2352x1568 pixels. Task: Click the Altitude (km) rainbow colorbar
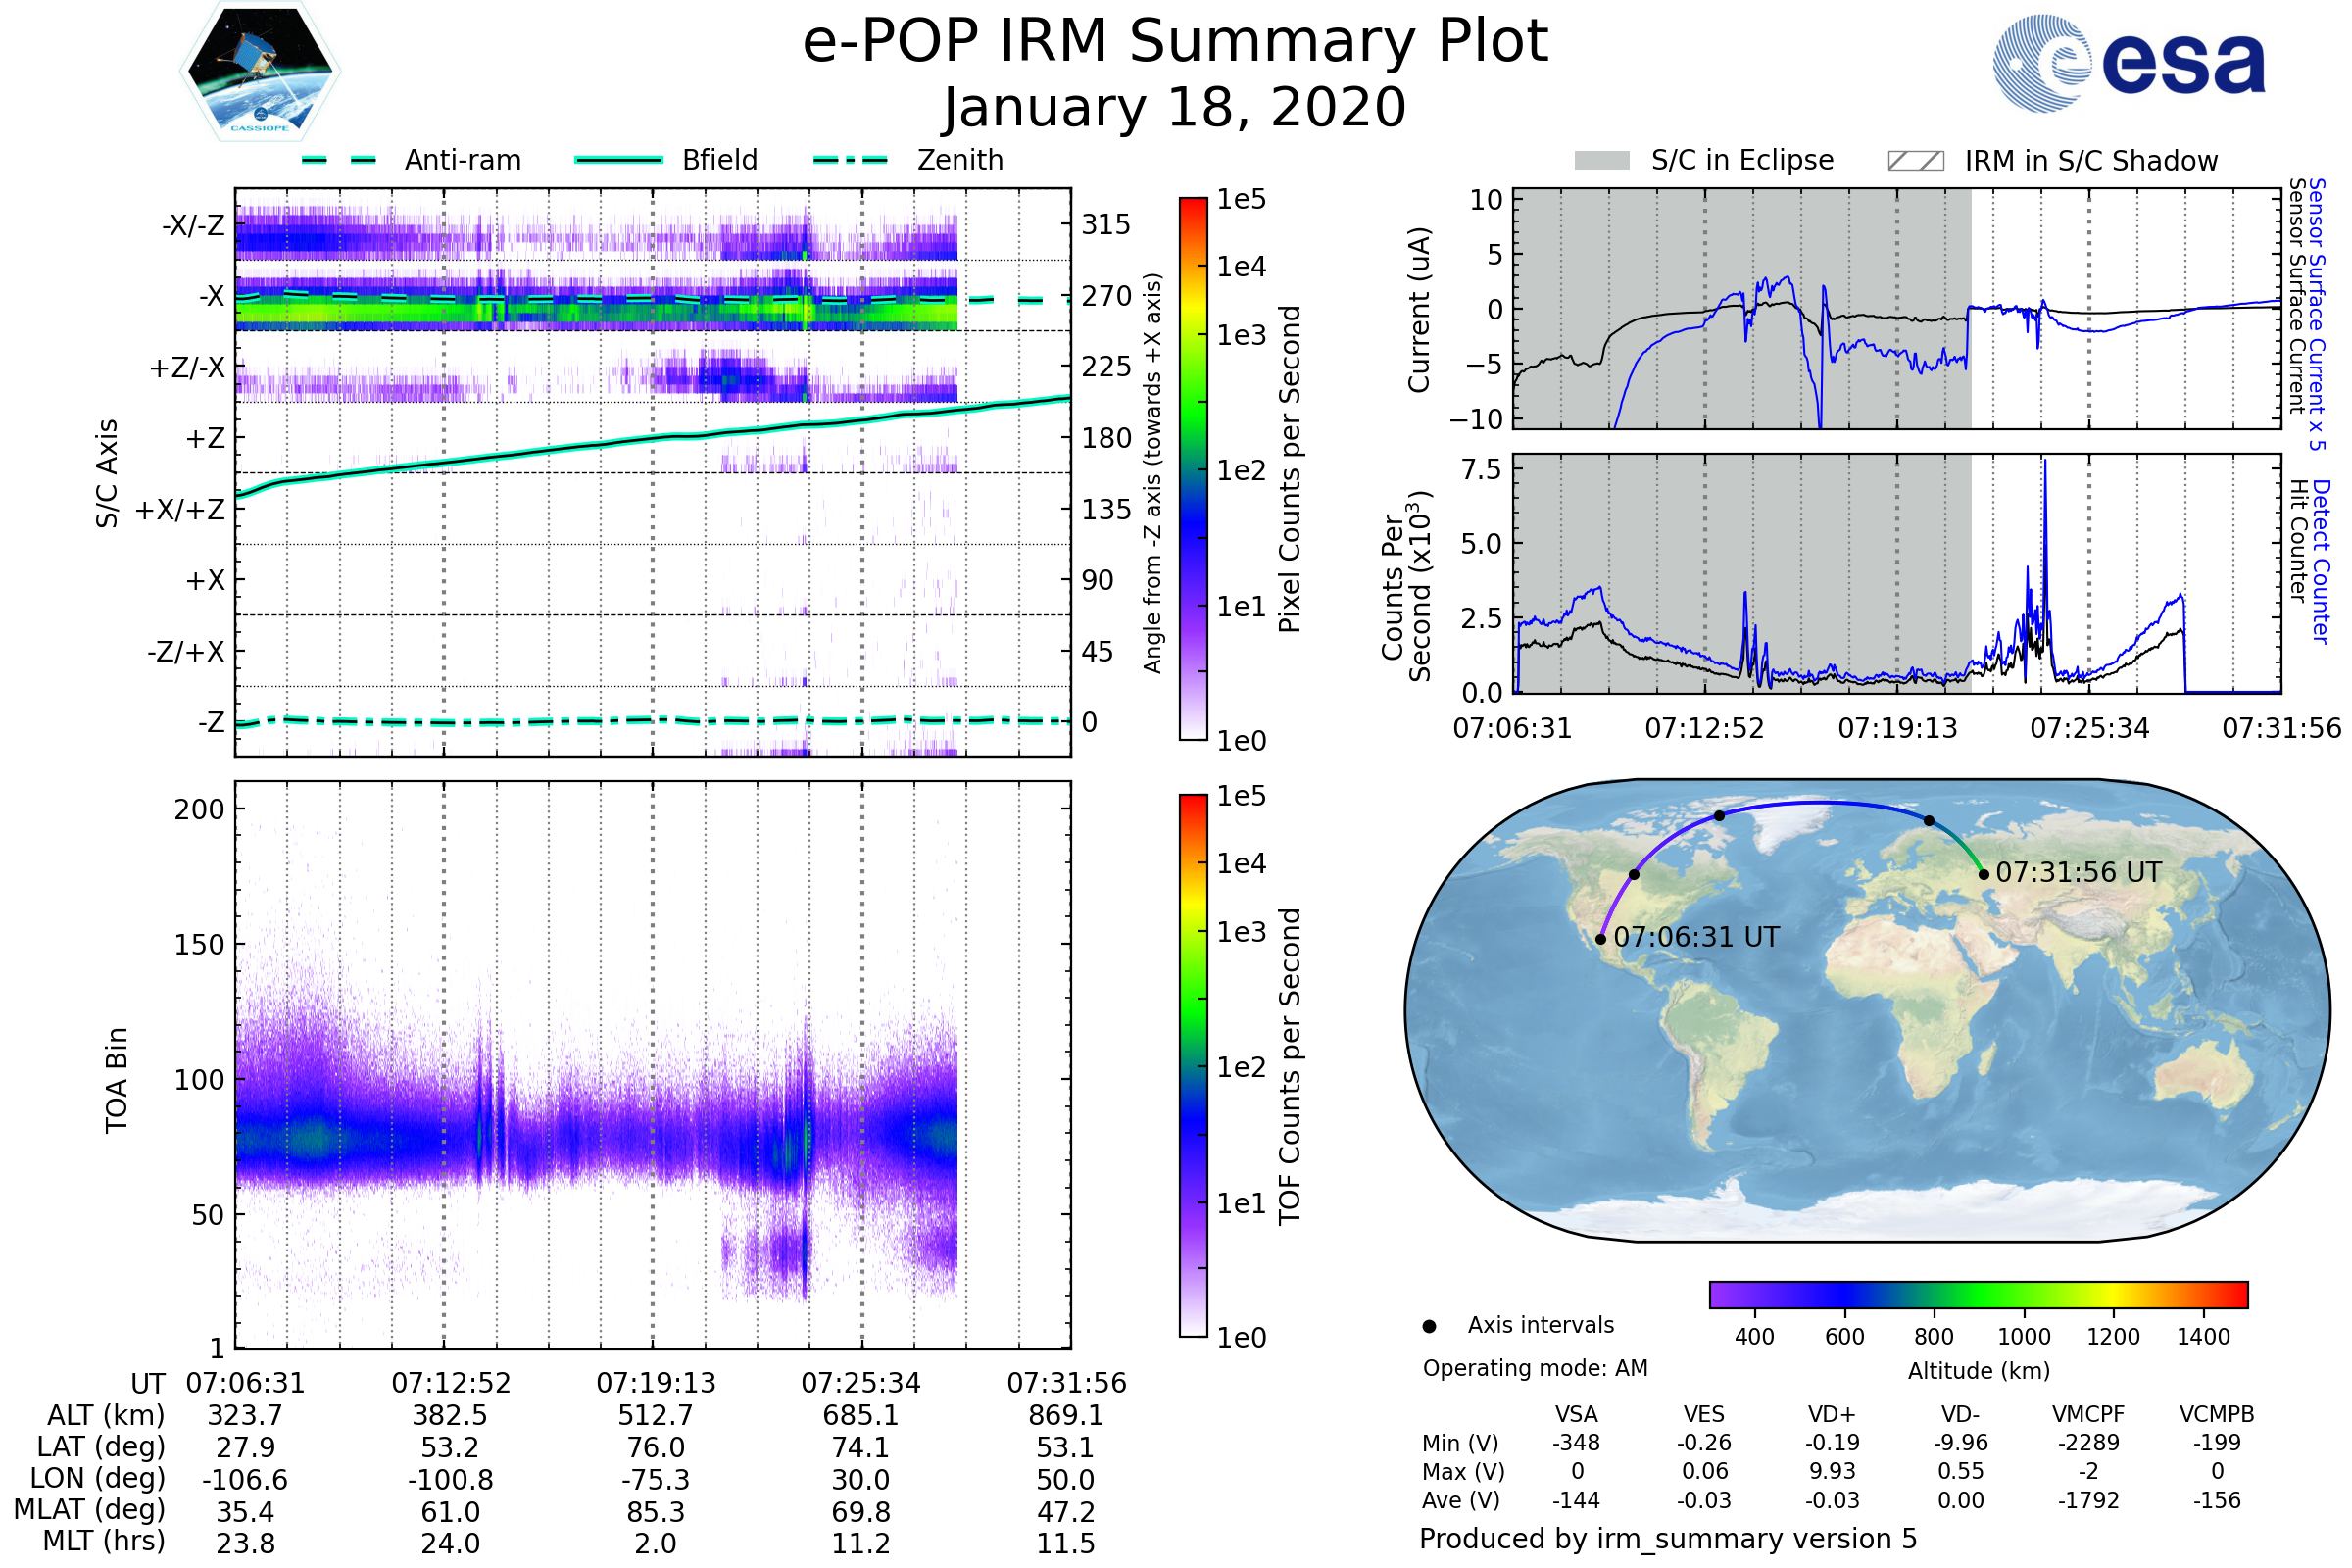(x=1978, y=1294)
